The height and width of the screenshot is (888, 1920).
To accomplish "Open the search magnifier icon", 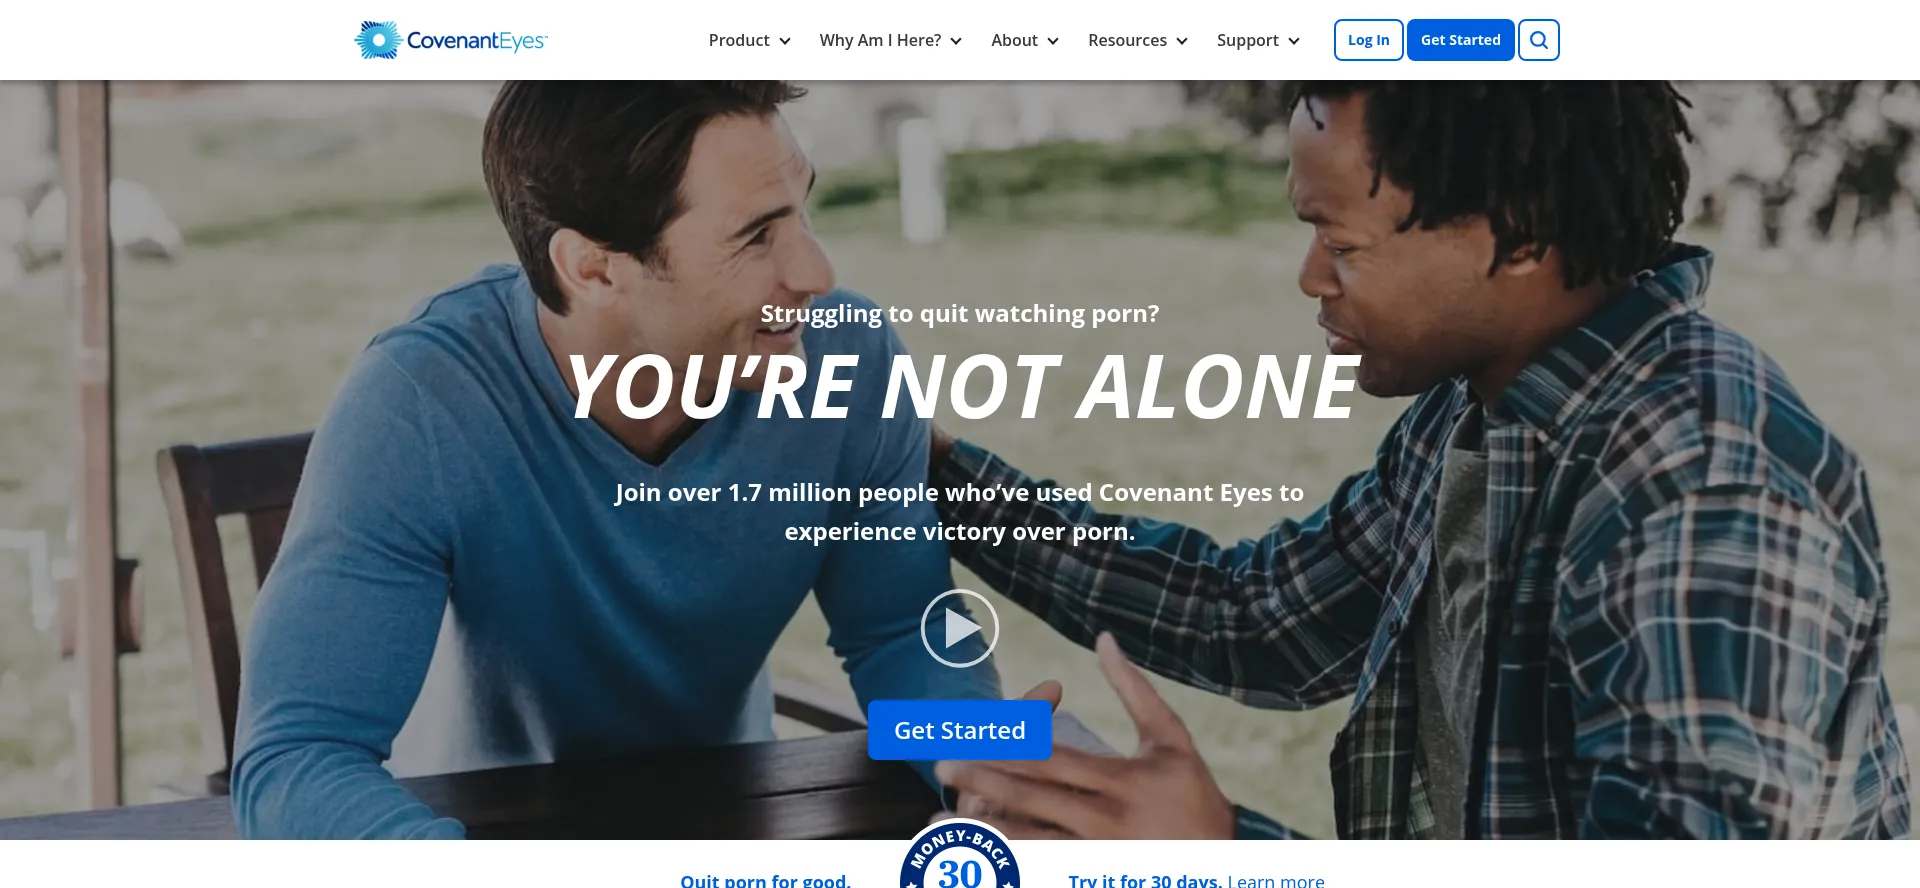I will click(1539, 40).
